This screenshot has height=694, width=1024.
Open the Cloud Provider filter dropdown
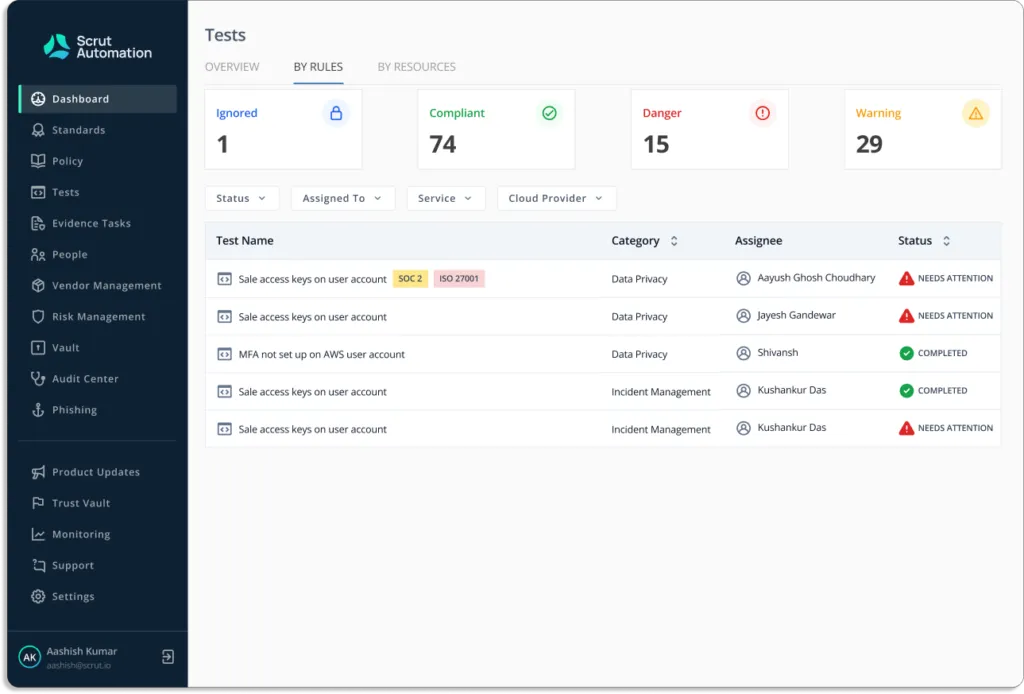pos(556,198)
